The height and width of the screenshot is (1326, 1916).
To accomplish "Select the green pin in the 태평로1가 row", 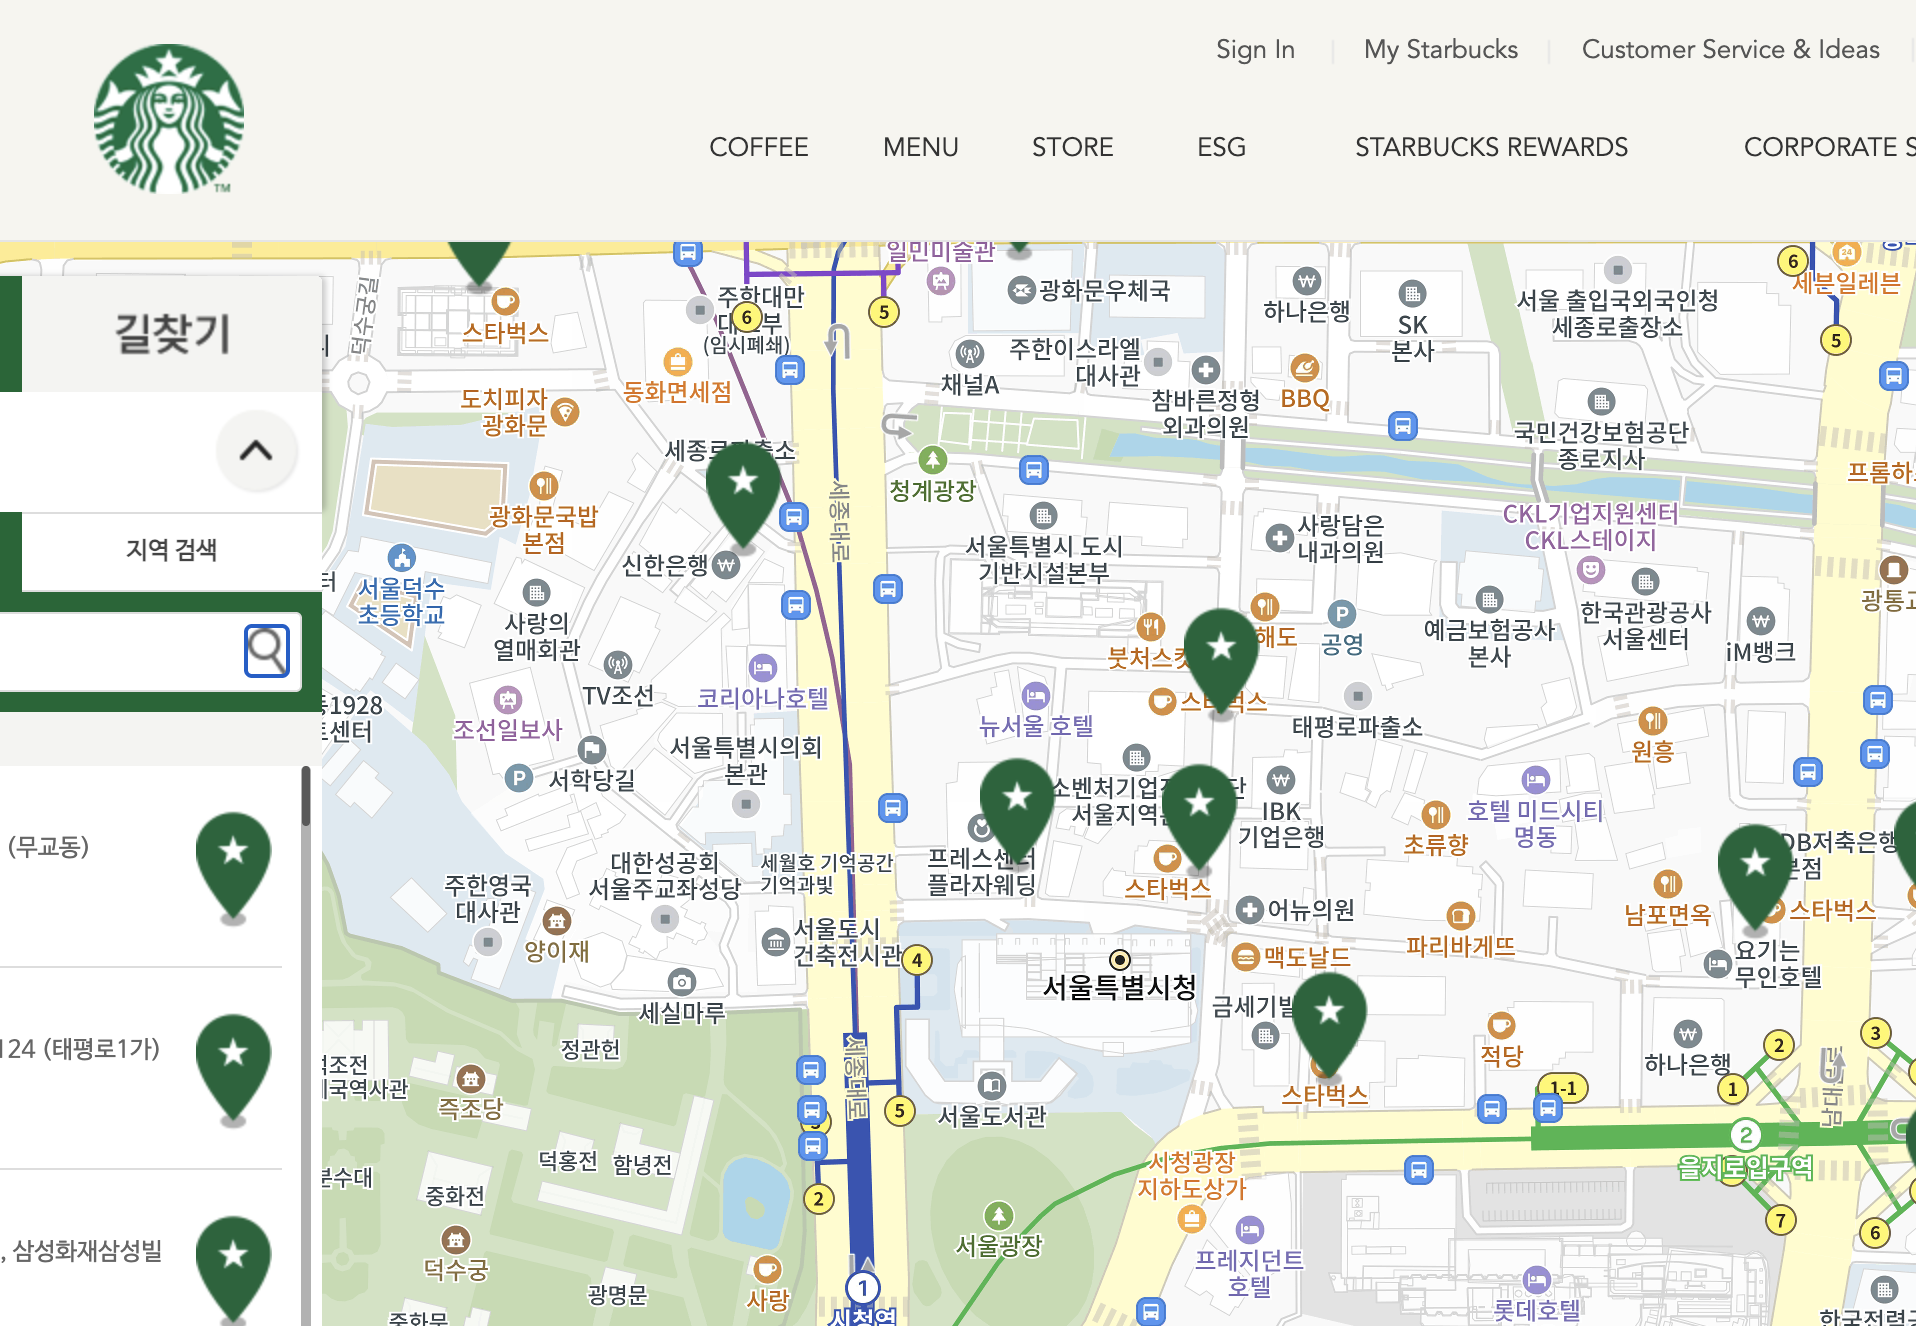I will (233, 1070).
